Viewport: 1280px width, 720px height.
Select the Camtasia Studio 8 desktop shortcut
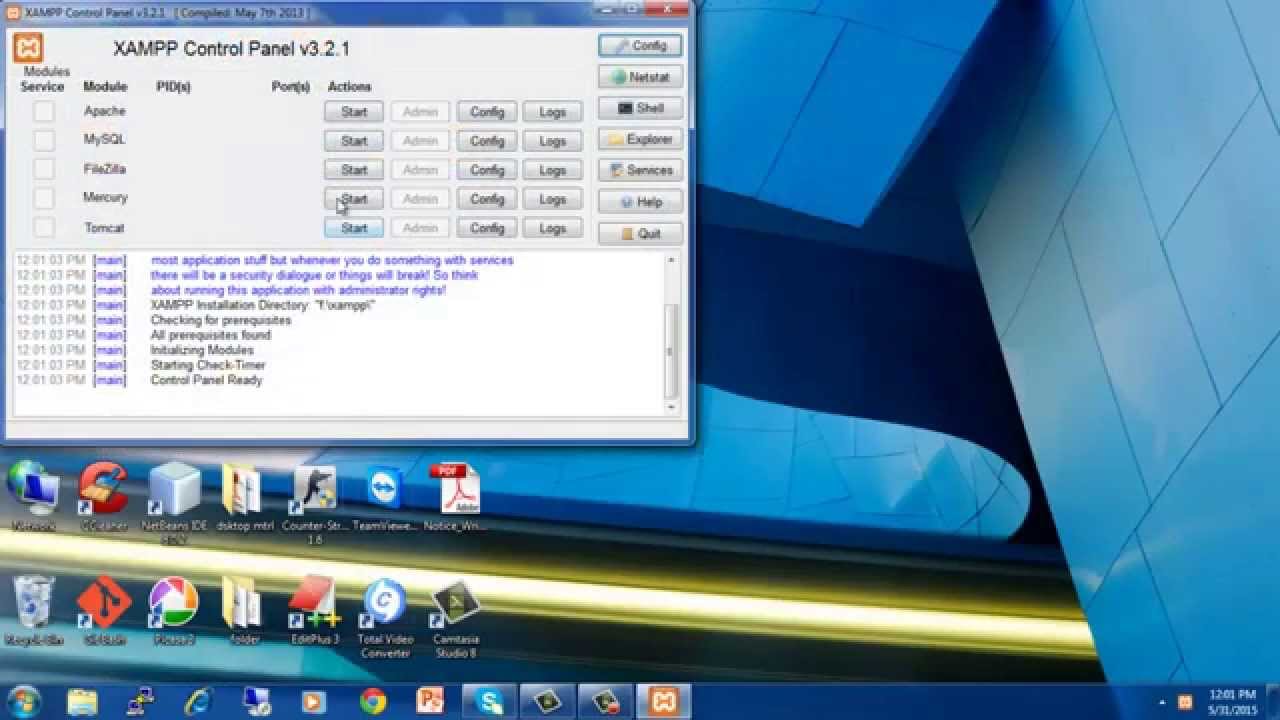click(455, 617)
